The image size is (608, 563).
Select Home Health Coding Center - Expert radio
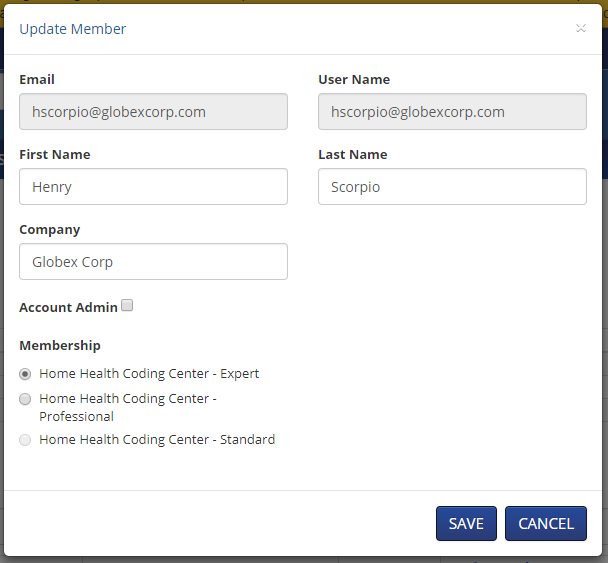coord(25,374)
